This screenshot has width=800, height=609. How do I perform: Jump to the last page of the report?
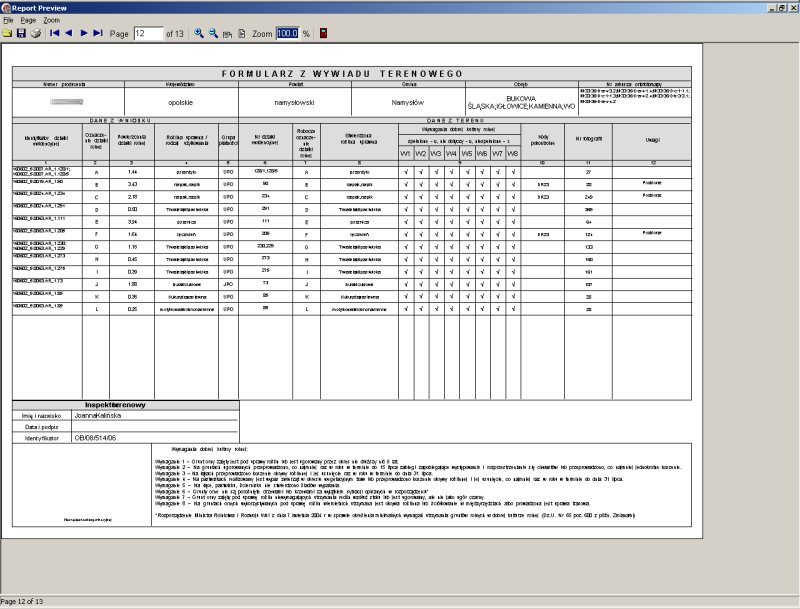[x=98, y=33]
